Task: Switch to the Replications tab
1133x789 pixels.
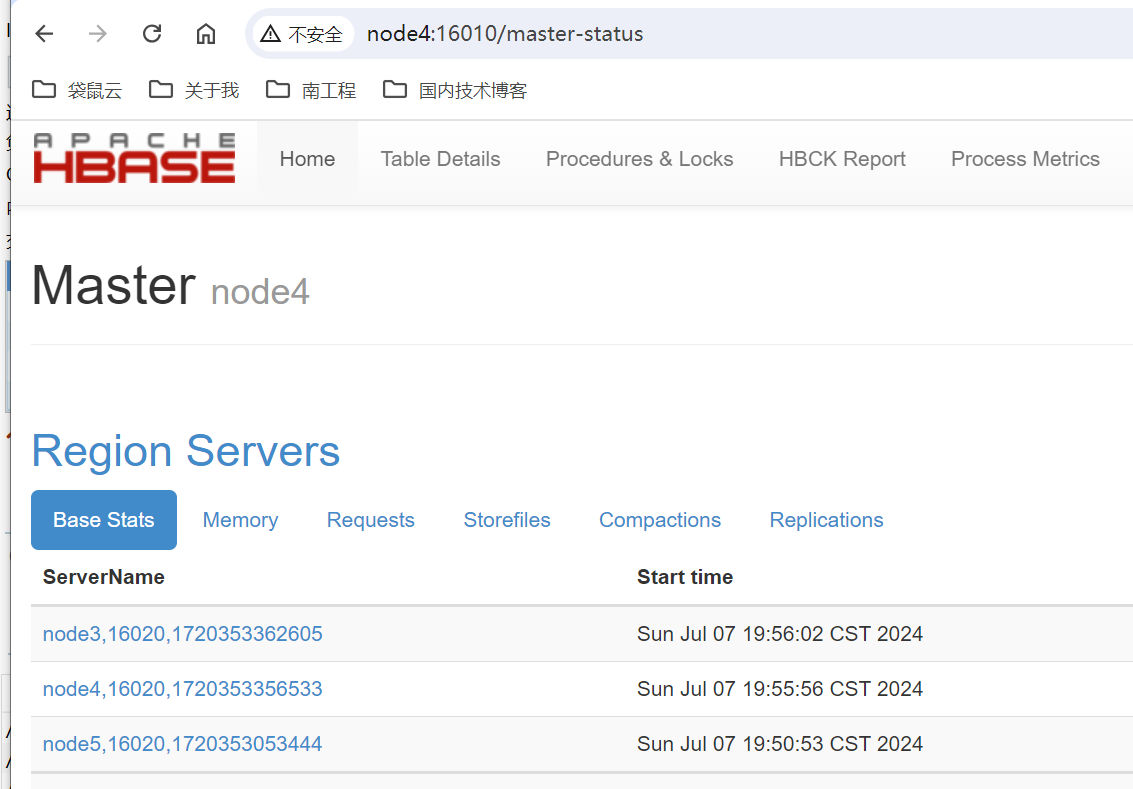Action: click(827, 520)
